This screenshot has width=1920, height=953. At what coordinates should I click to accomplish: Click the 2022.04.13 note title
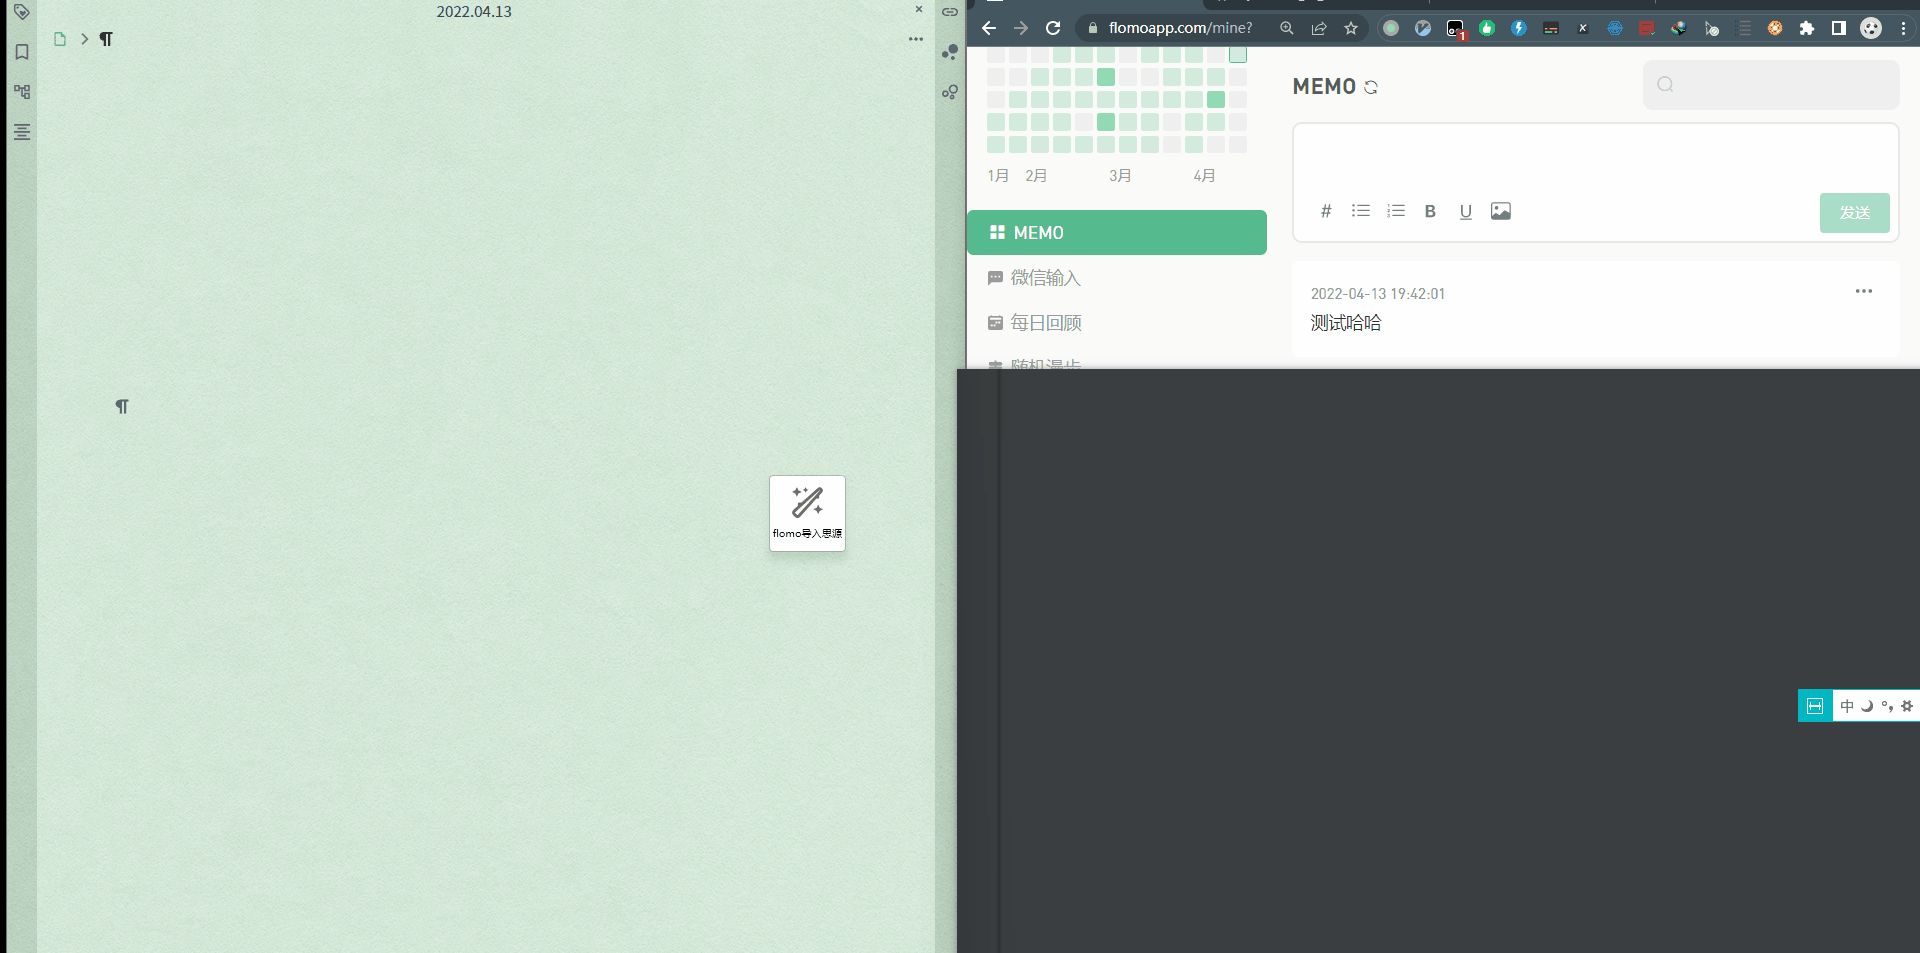click(x=474, y=12)
